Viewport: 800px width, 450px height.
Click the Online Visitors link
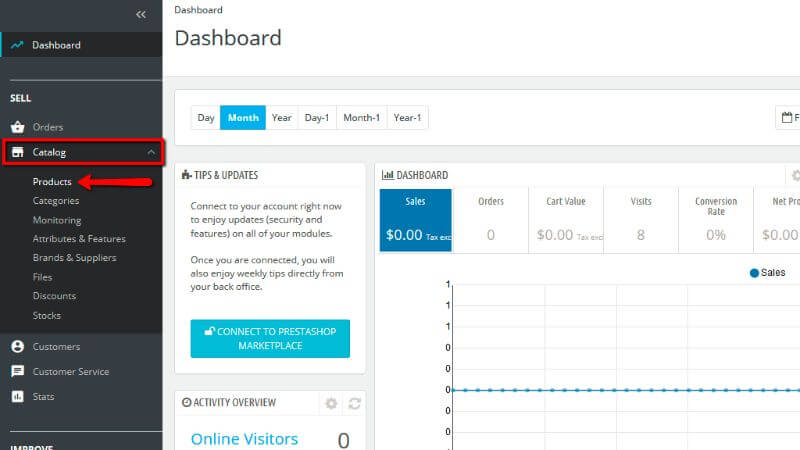(244, 439)
